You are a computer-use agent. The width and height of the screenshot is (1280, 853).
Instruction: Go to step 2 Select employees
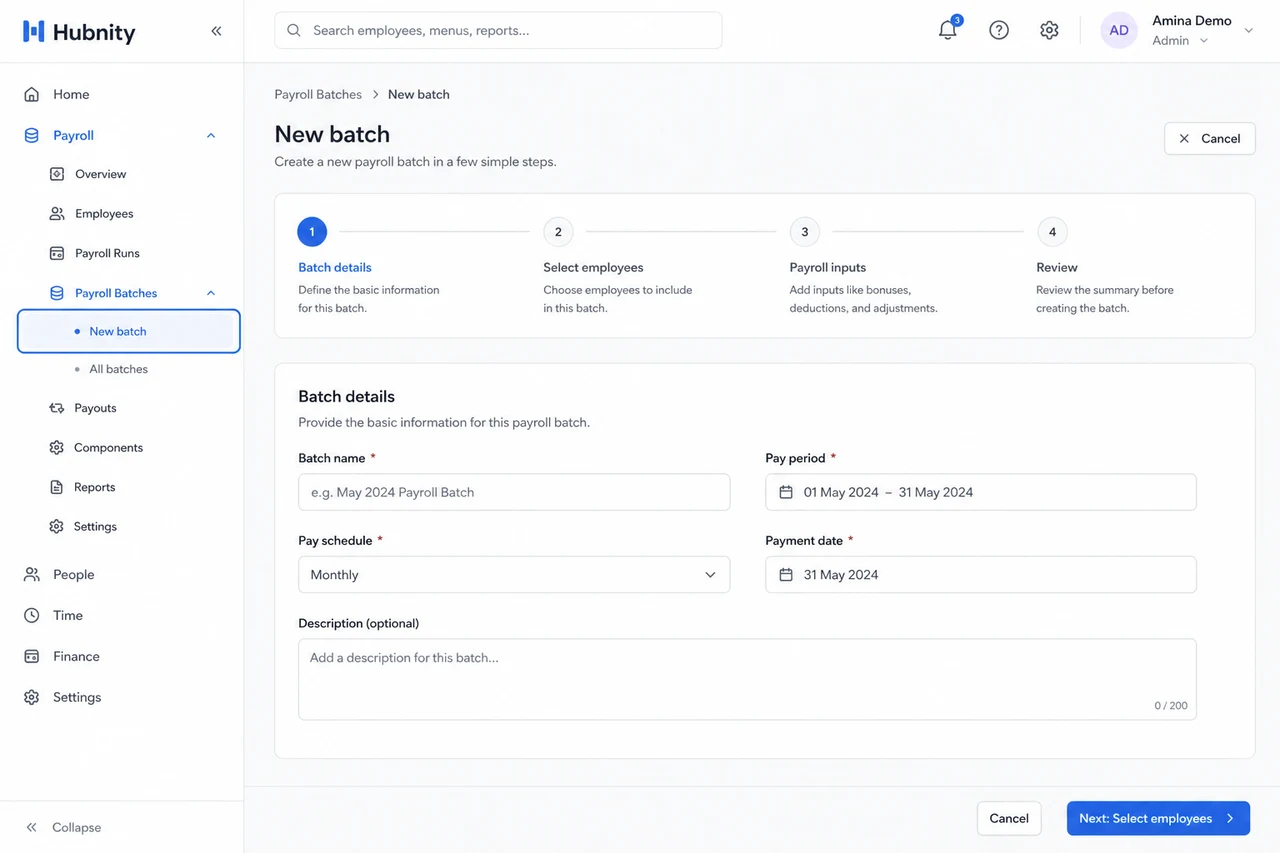(x=558, y=232)
